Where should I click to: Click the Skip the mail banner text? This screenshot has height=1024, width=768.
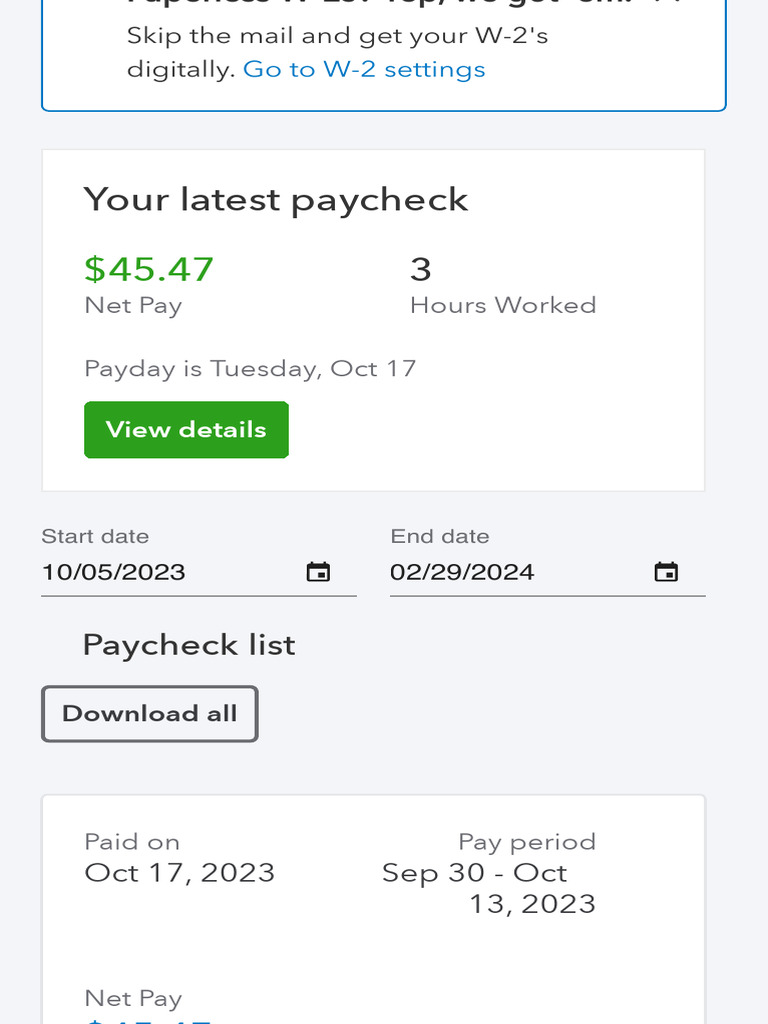pos(337,37)
